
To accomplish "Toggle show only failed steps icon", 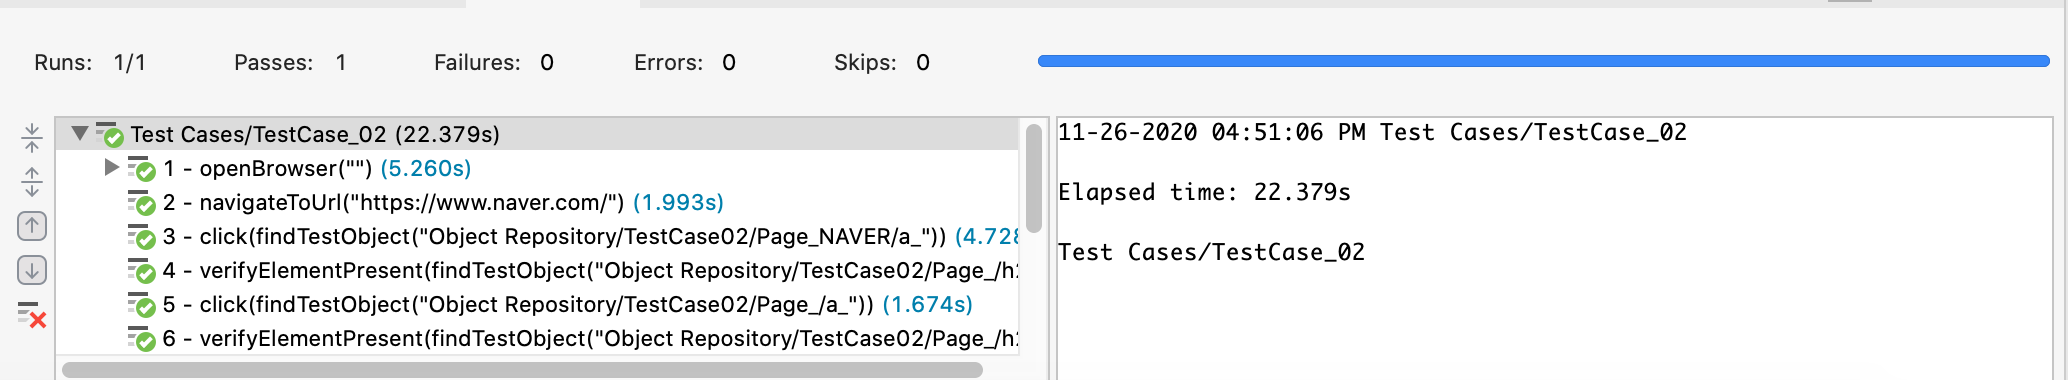I will [x=32, y=315].
